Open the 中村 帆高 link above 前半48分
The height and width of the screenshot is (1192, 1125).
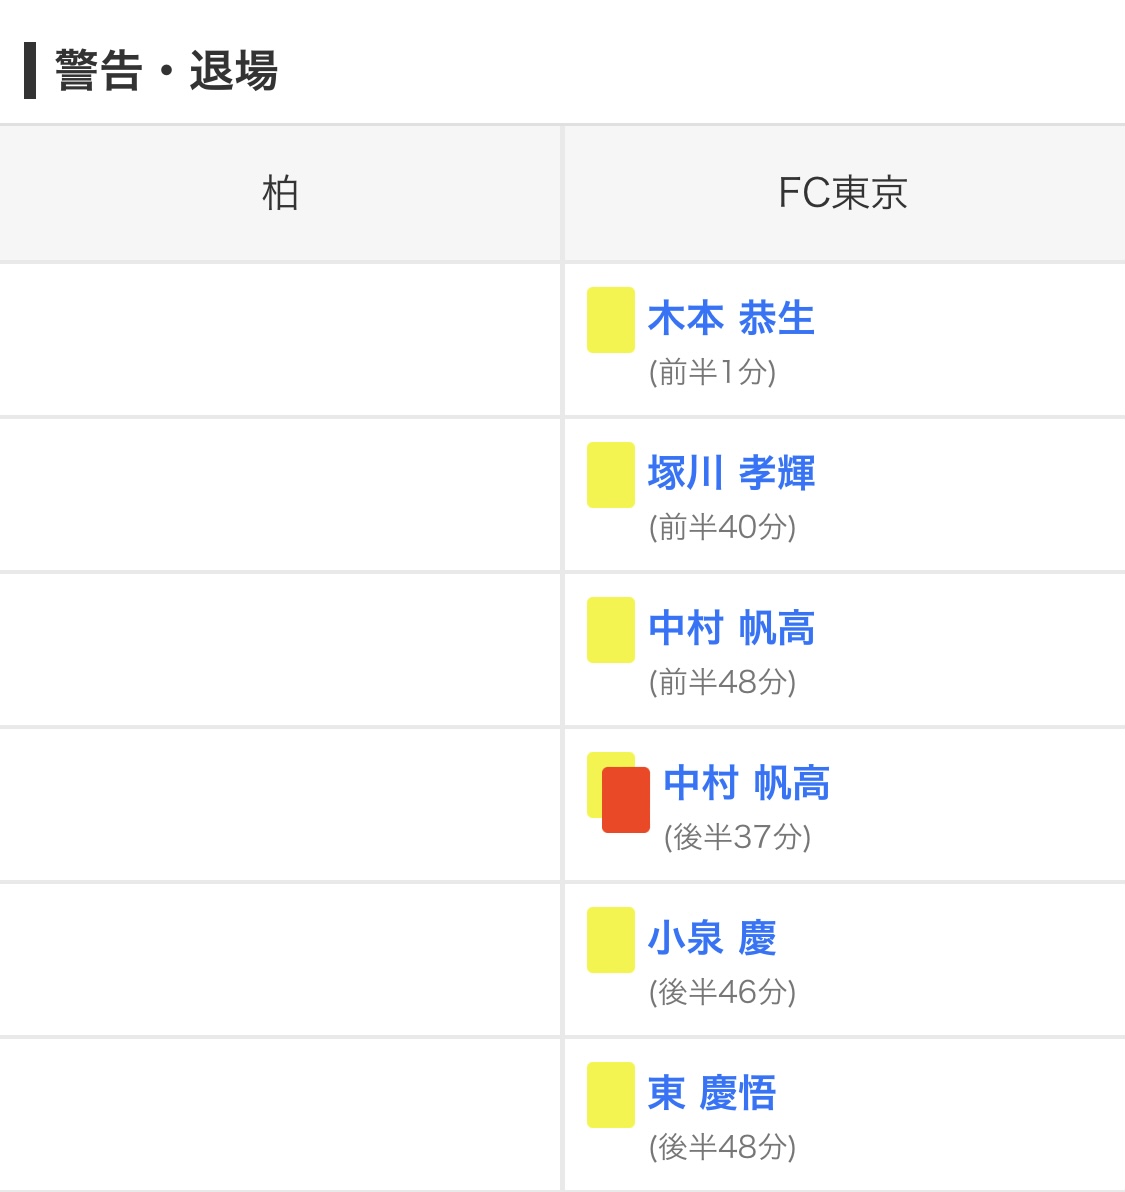[731, 628]
